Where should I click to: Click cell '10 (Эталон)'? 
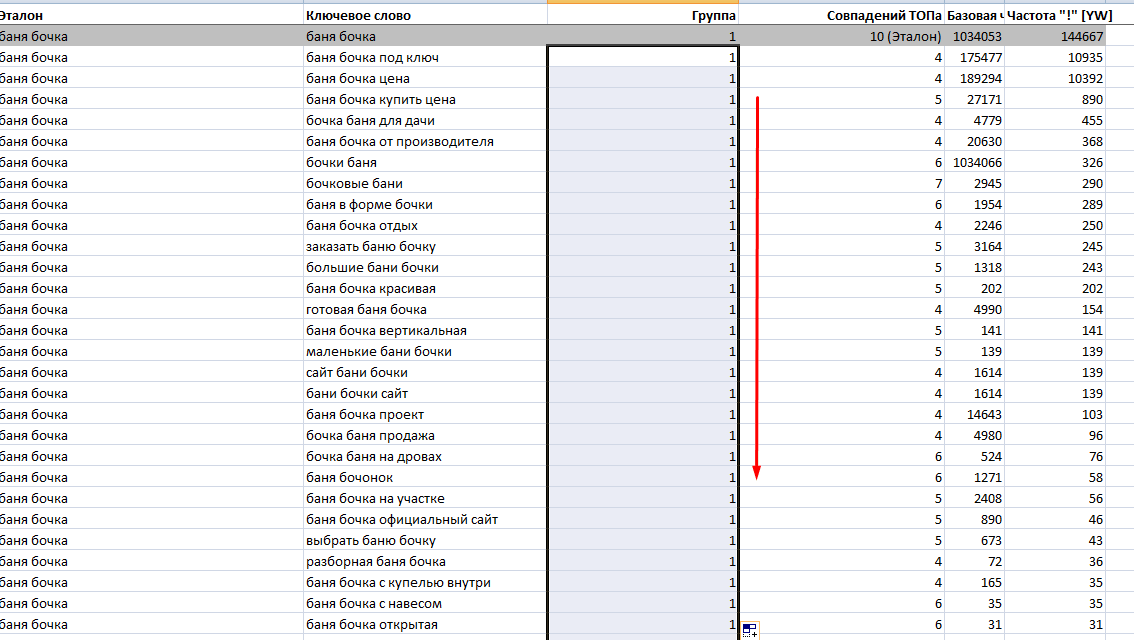pos(841,36)
